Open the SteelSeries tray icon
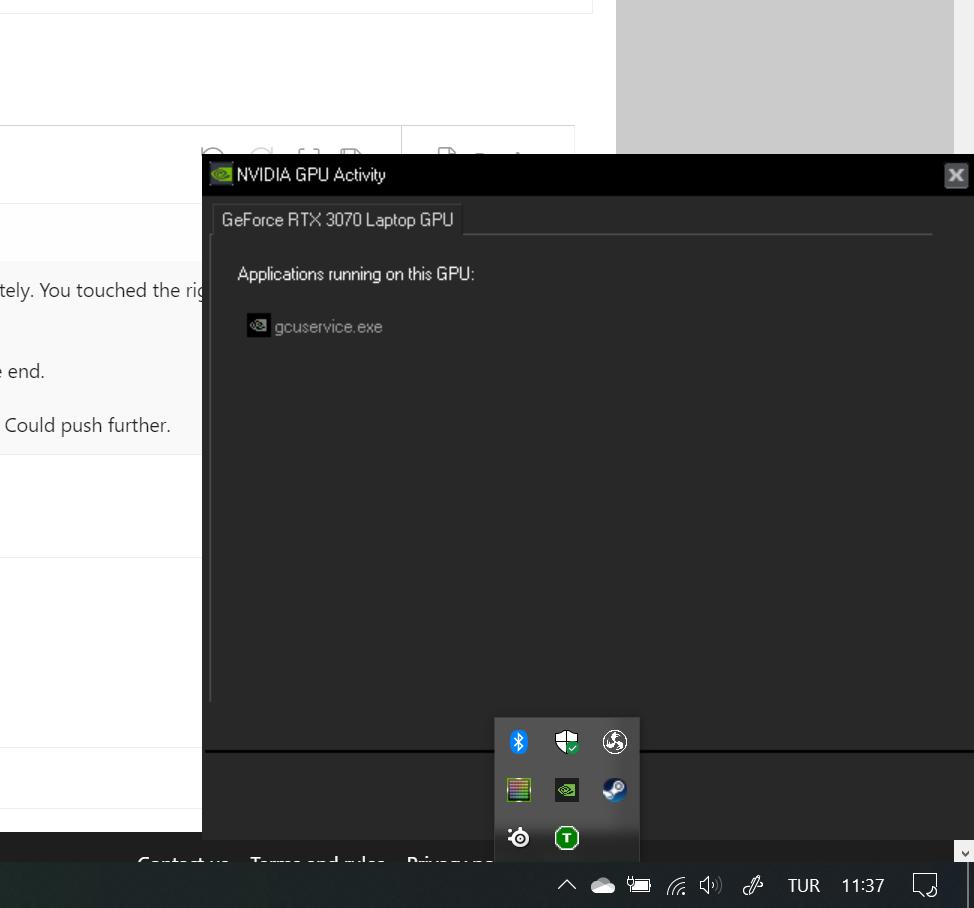This screenshot has width=974, height=908. pyautogui.click(x=519, y=838)
